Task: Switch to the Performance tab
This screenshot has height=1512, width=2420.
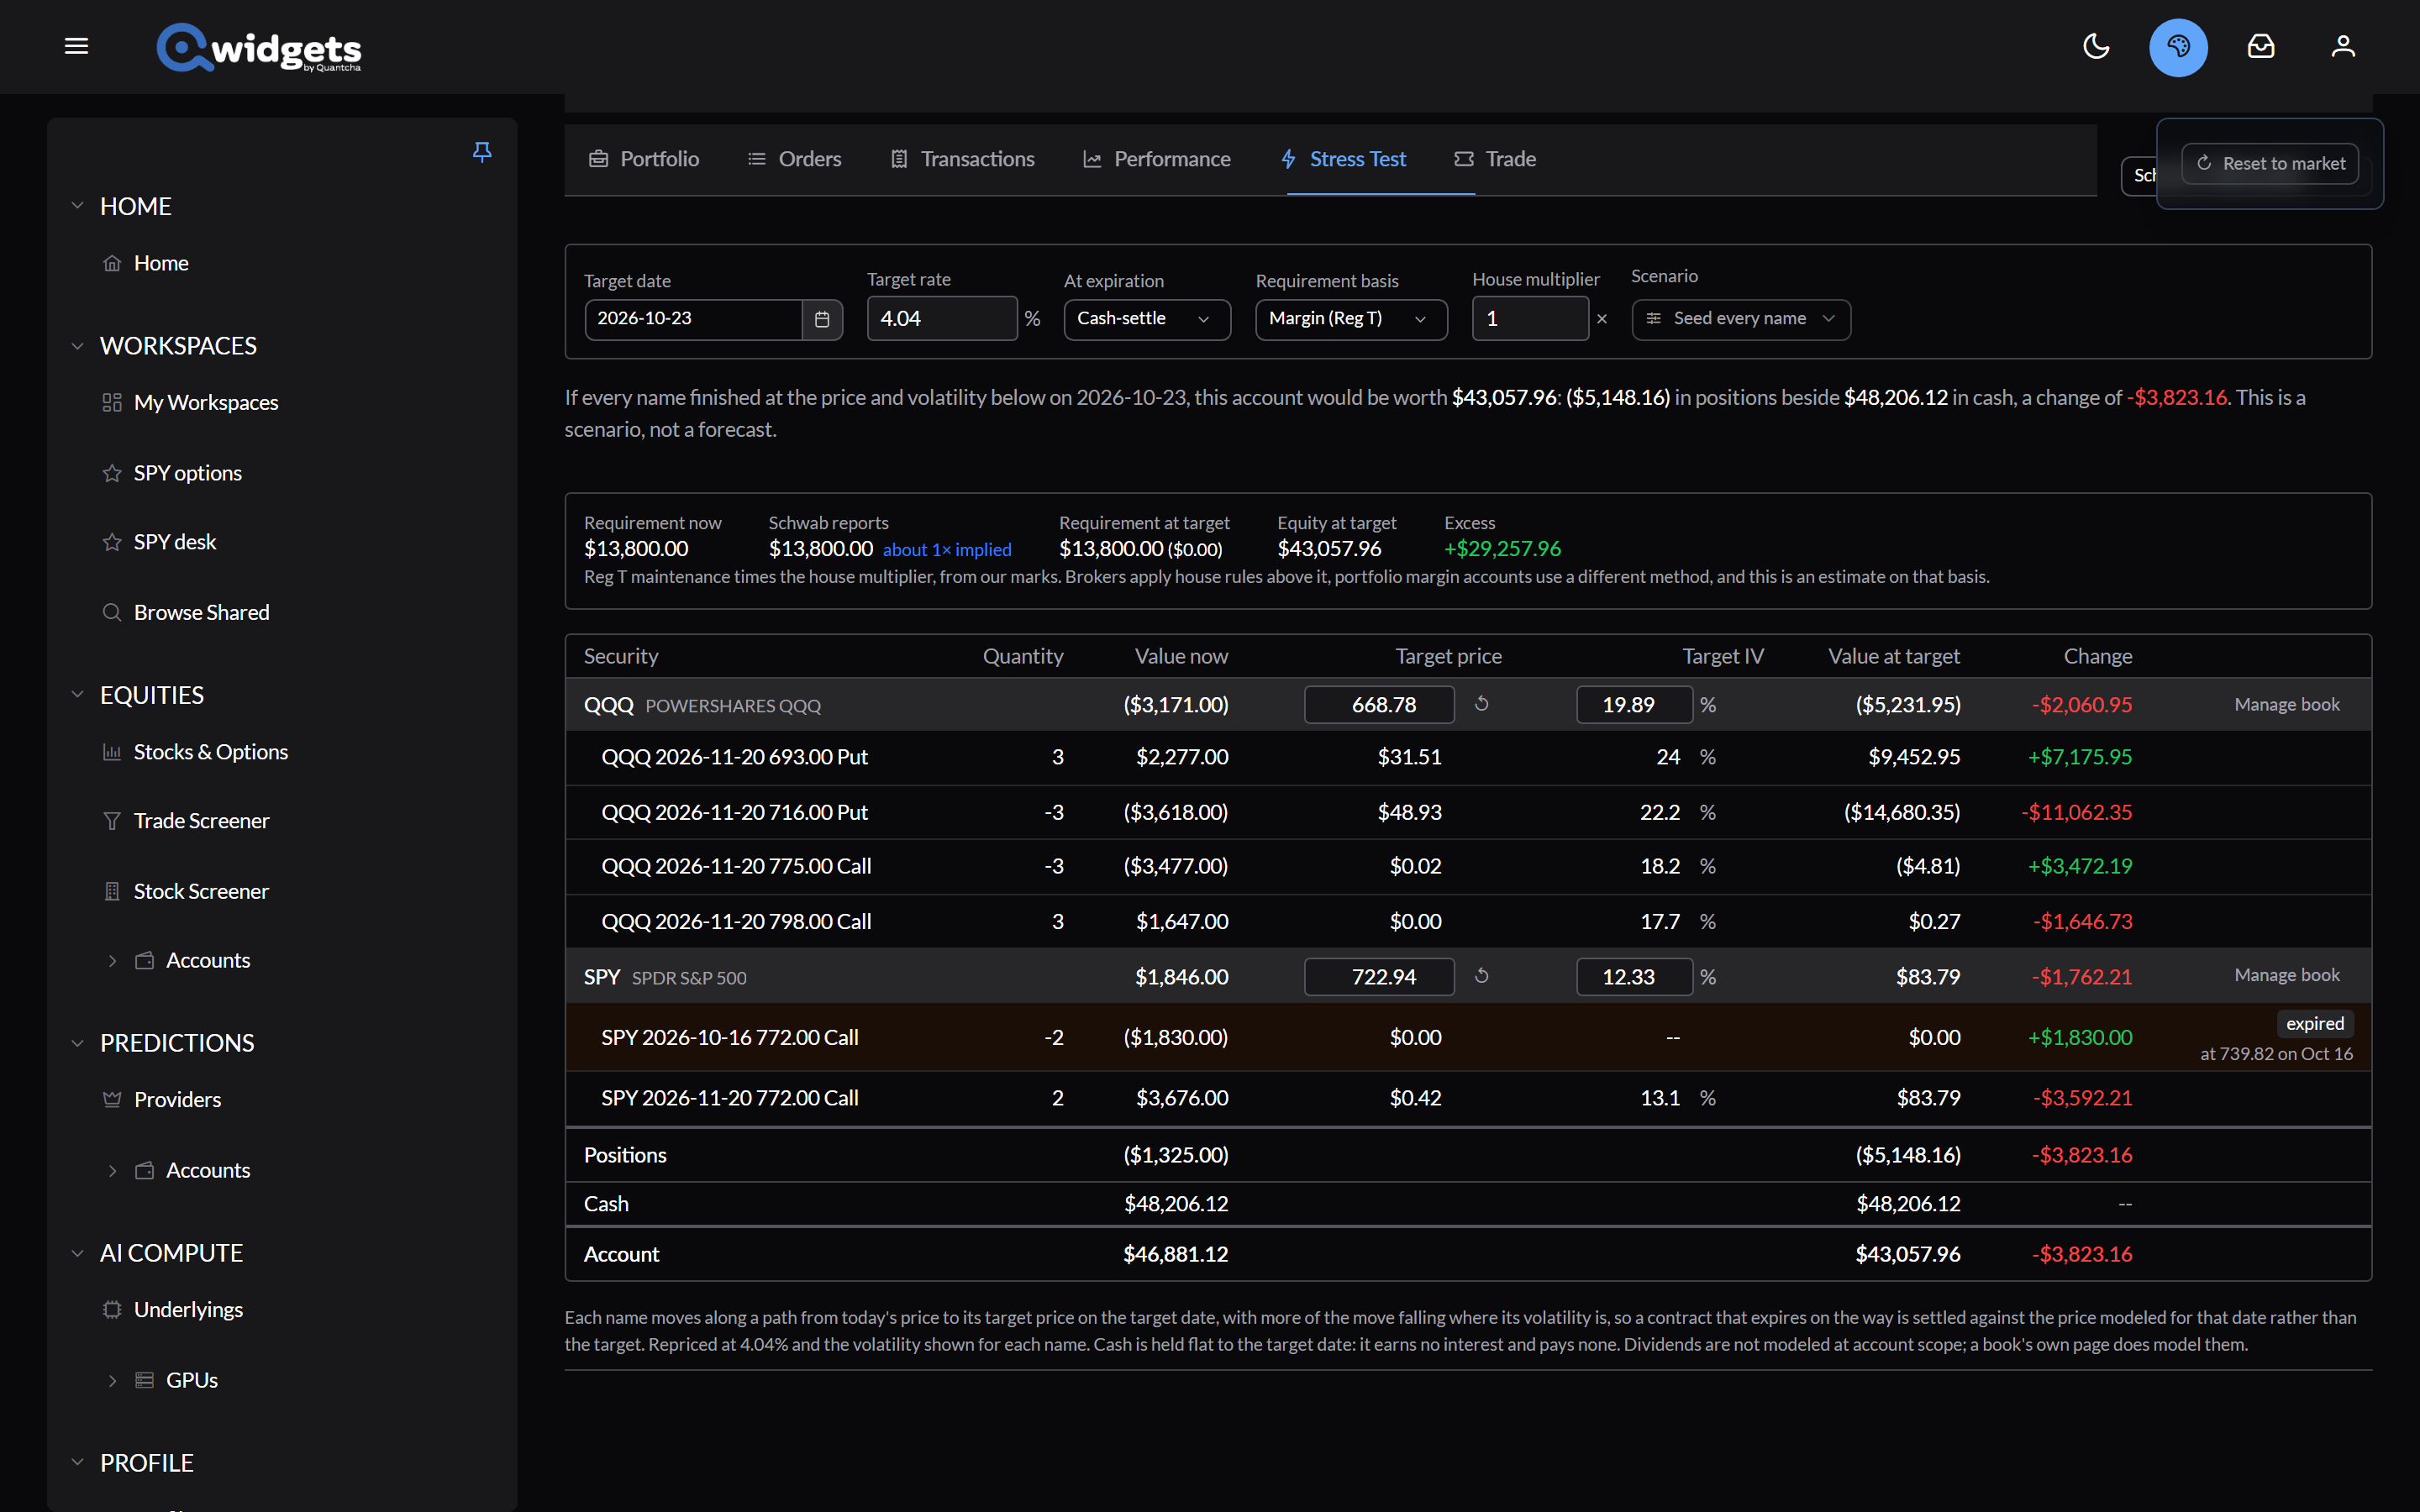Action: (1157, 159)
